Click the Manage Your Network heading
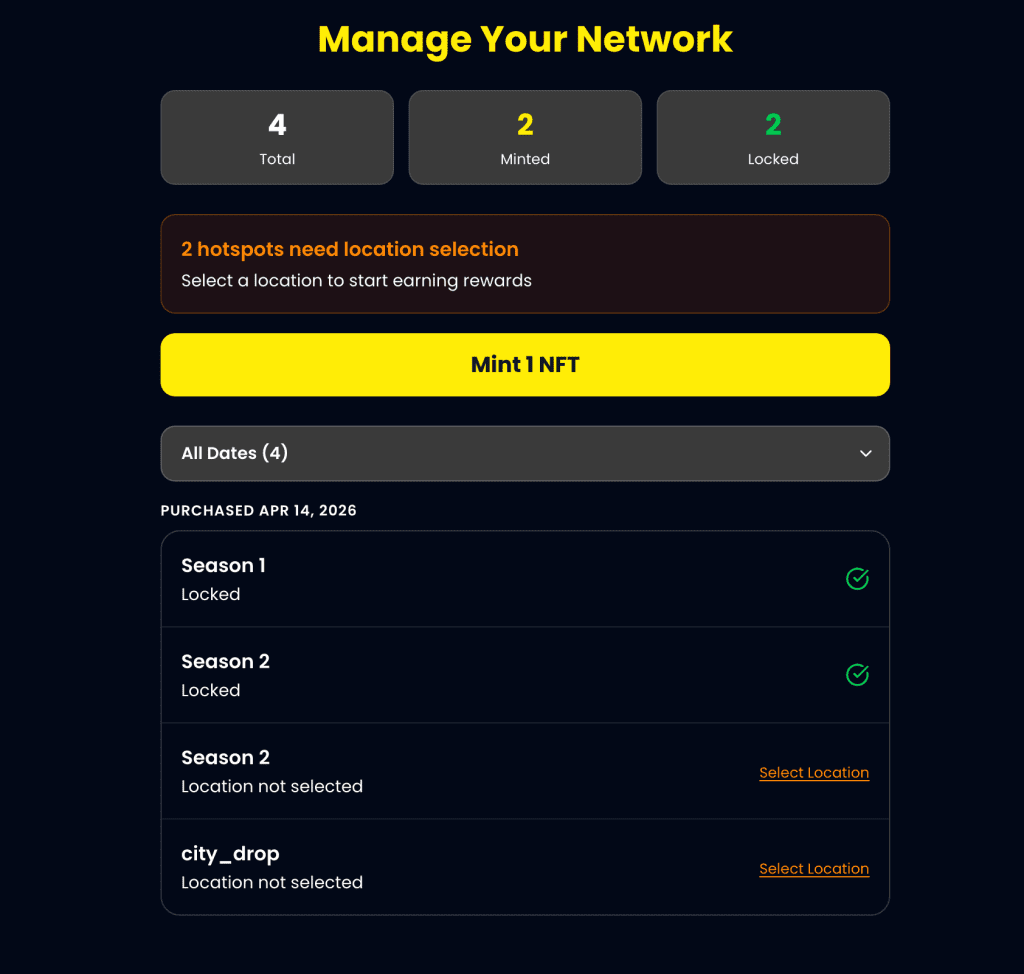 point(525,39)
